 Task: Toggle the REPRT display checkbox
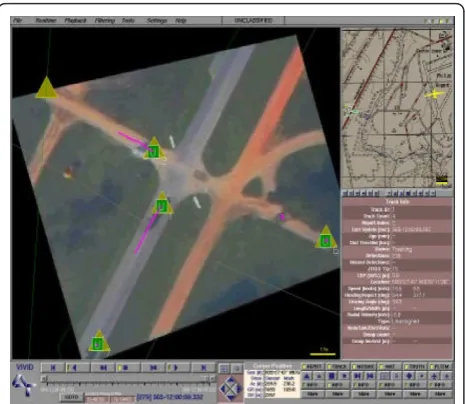(x=304, y=366)
